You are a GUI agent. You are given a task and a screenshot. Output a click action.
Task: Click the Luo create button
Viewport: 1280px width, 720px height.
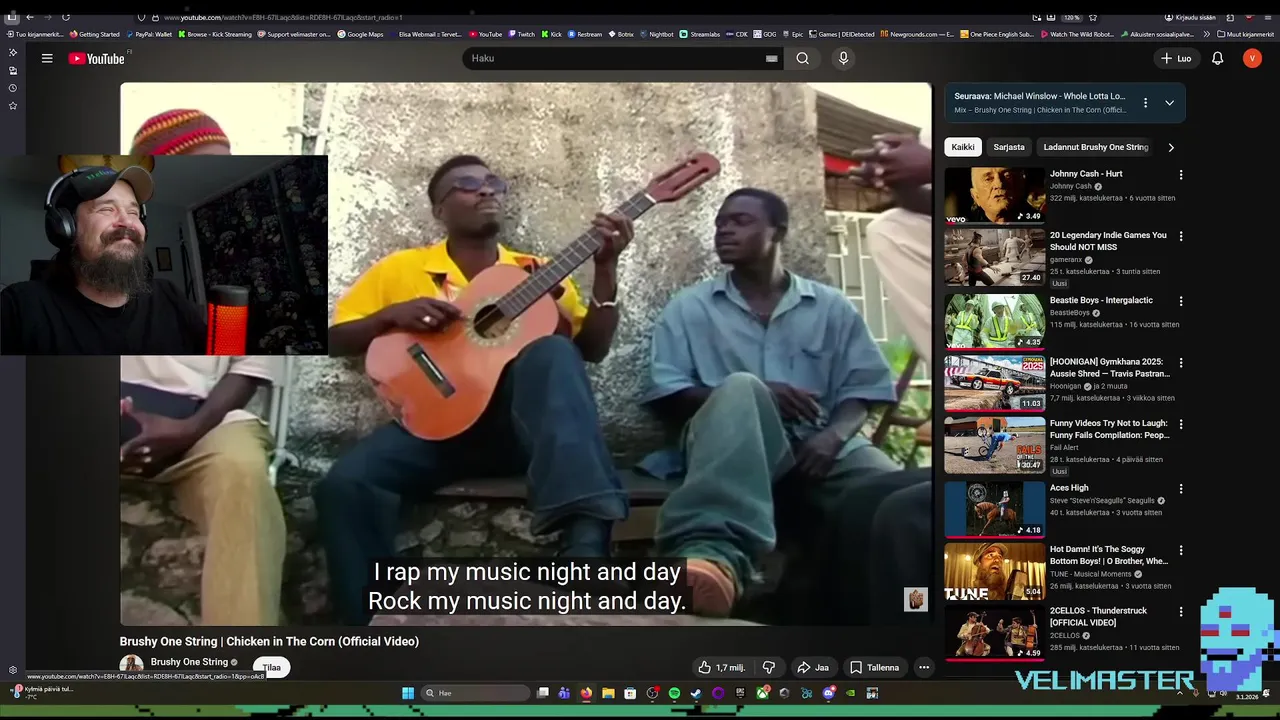click(1175, 58)
